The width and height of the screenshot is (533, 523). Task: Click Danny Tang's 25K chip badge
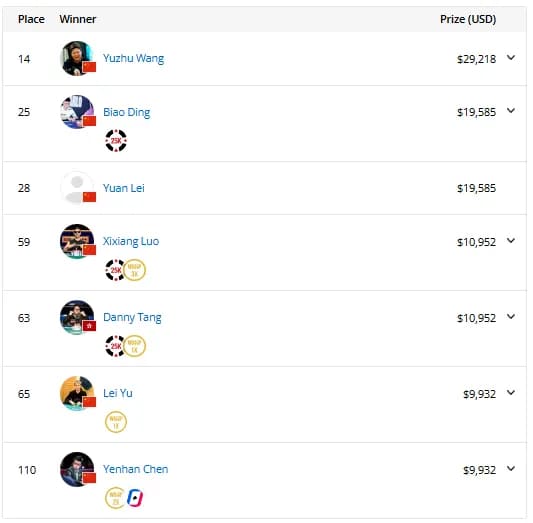[x=115, y=348]
